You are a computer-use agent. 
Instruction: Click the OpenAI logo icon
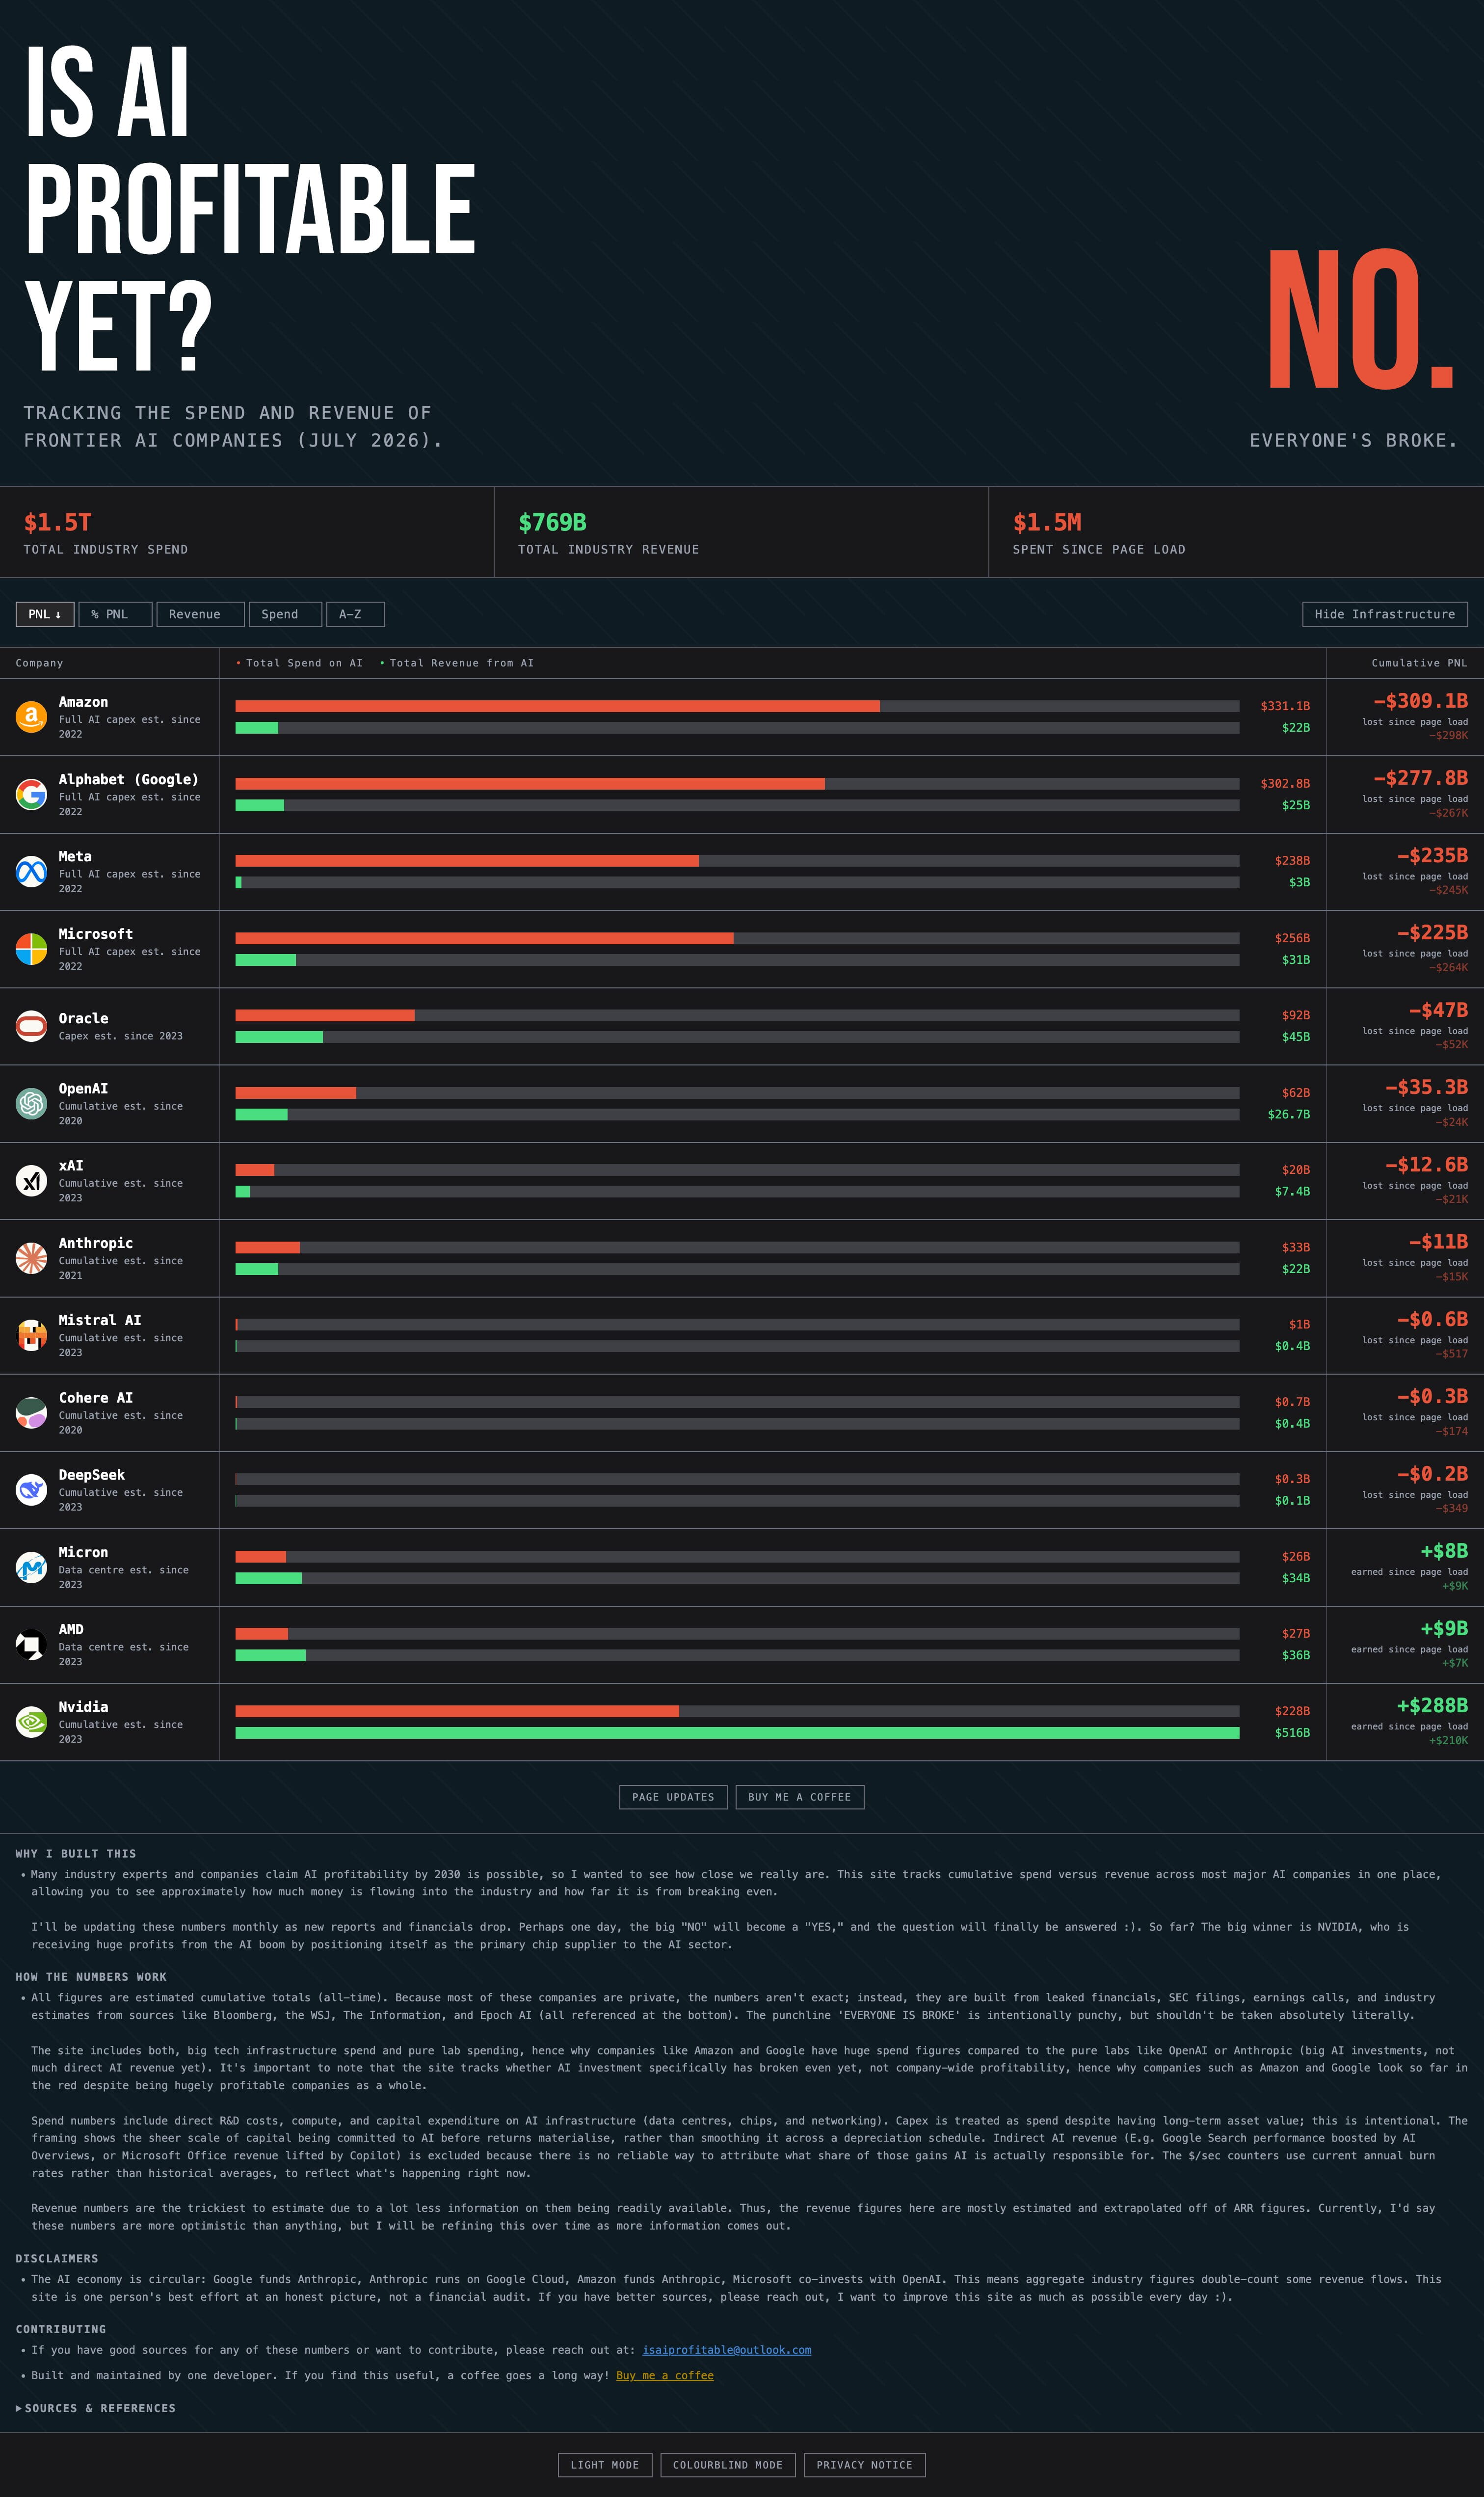pyautogui.click(x=31, y=1103)
